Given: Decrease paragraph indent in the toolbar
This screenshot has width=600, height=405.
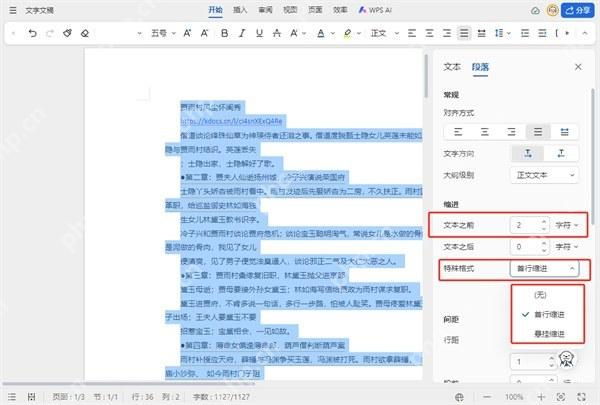Looking at the screenshot, I should point(525,33).
